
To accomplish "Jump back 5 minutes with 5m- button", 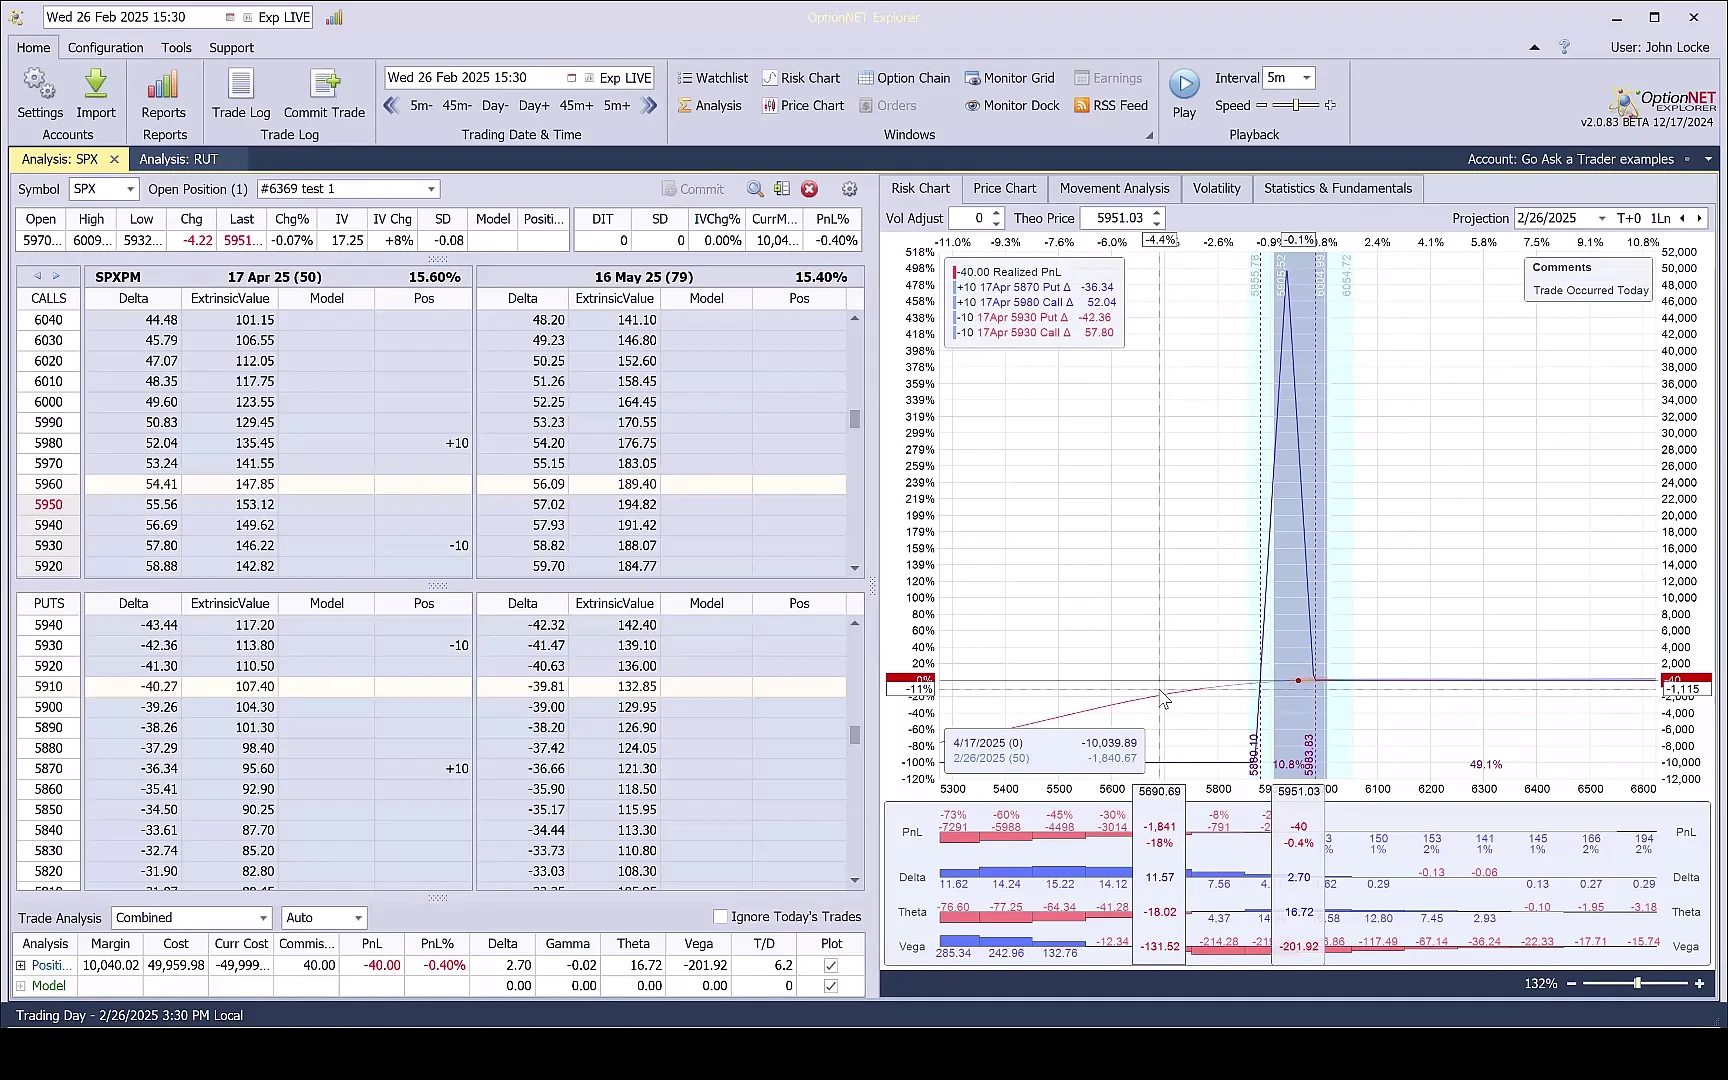I will click(x=421, y=105).
